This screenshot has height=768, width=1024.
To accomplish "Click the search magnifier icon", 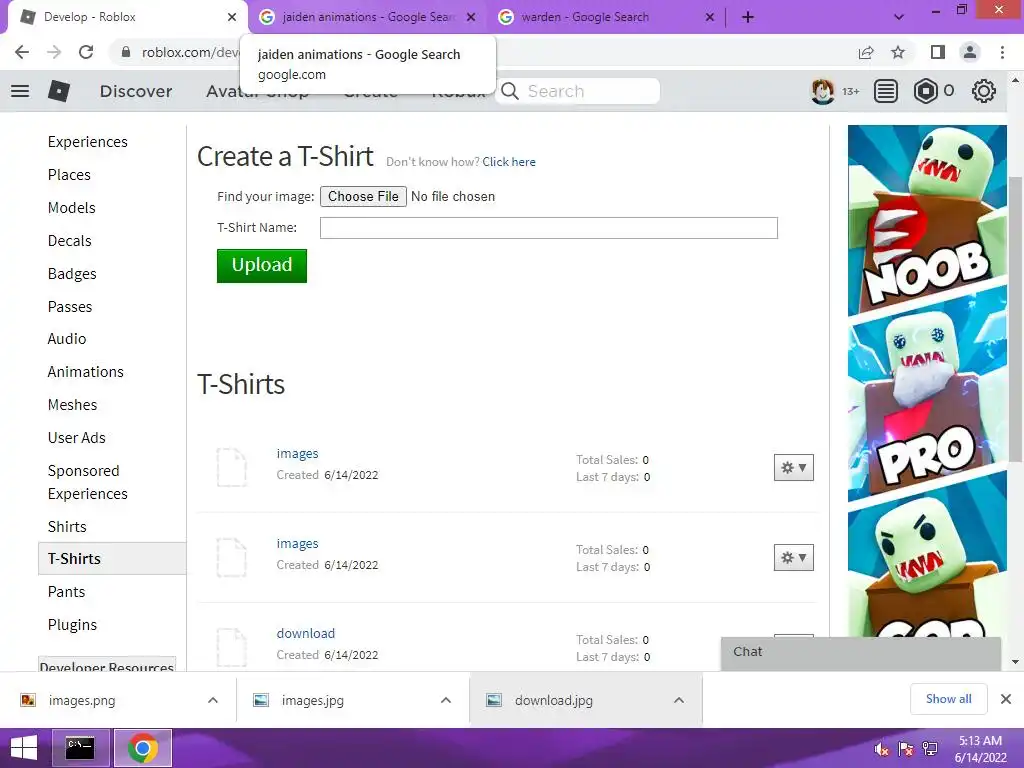I will coord(510,91).
